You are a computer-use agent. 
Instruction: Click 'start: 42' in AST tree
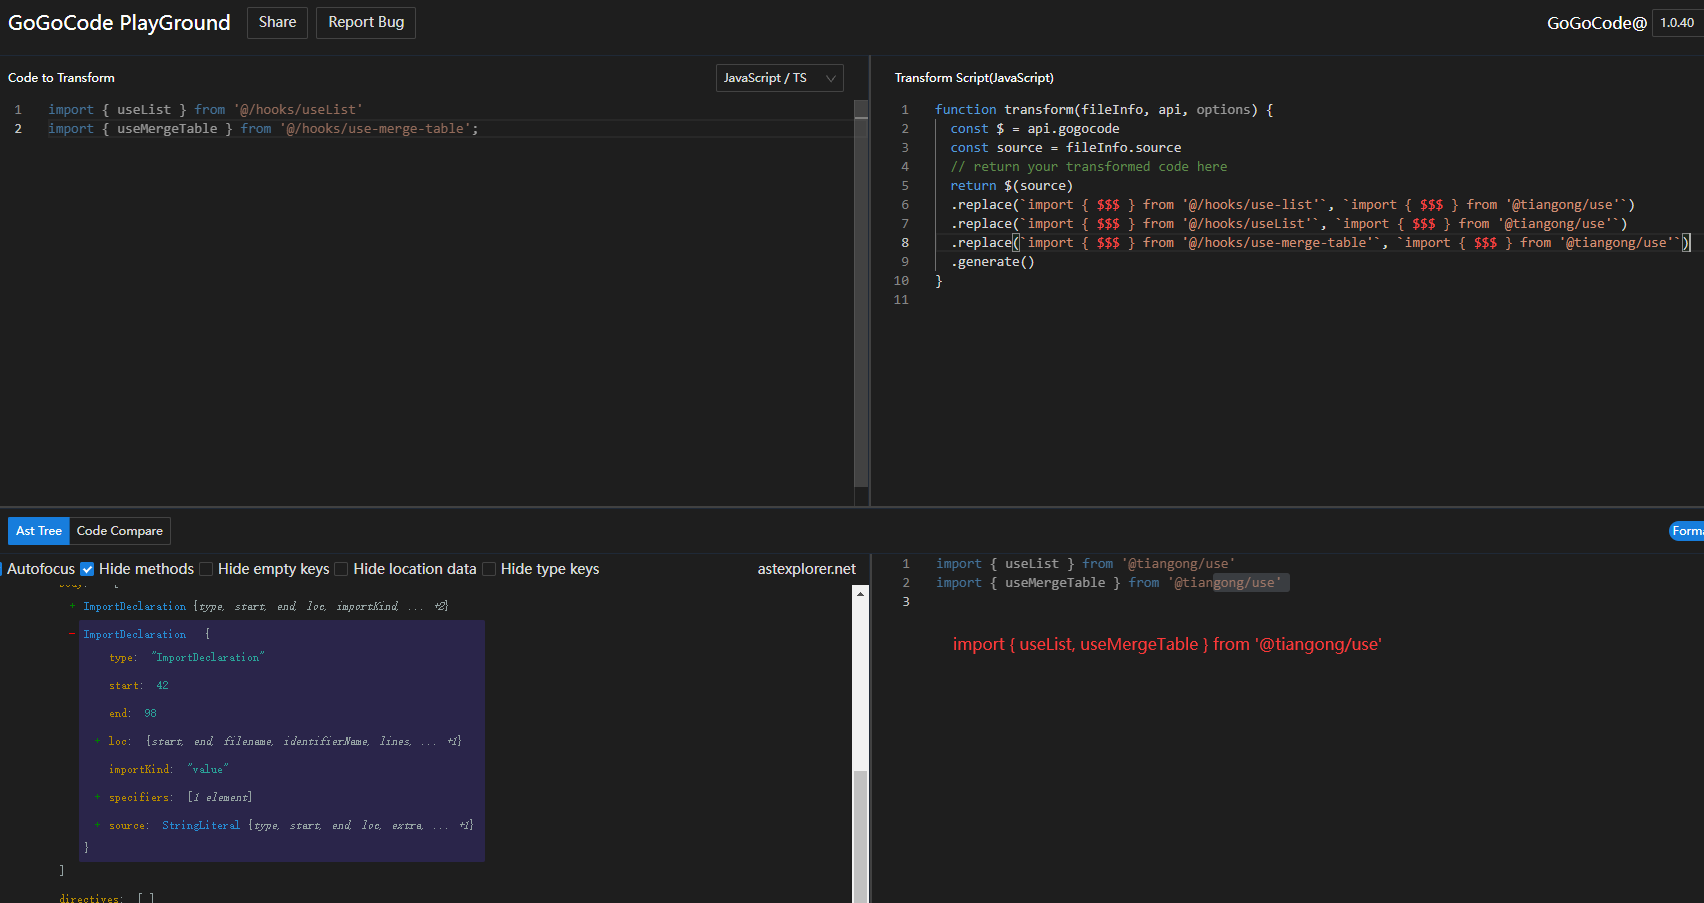pyautogui.click(x=139, y=686)
